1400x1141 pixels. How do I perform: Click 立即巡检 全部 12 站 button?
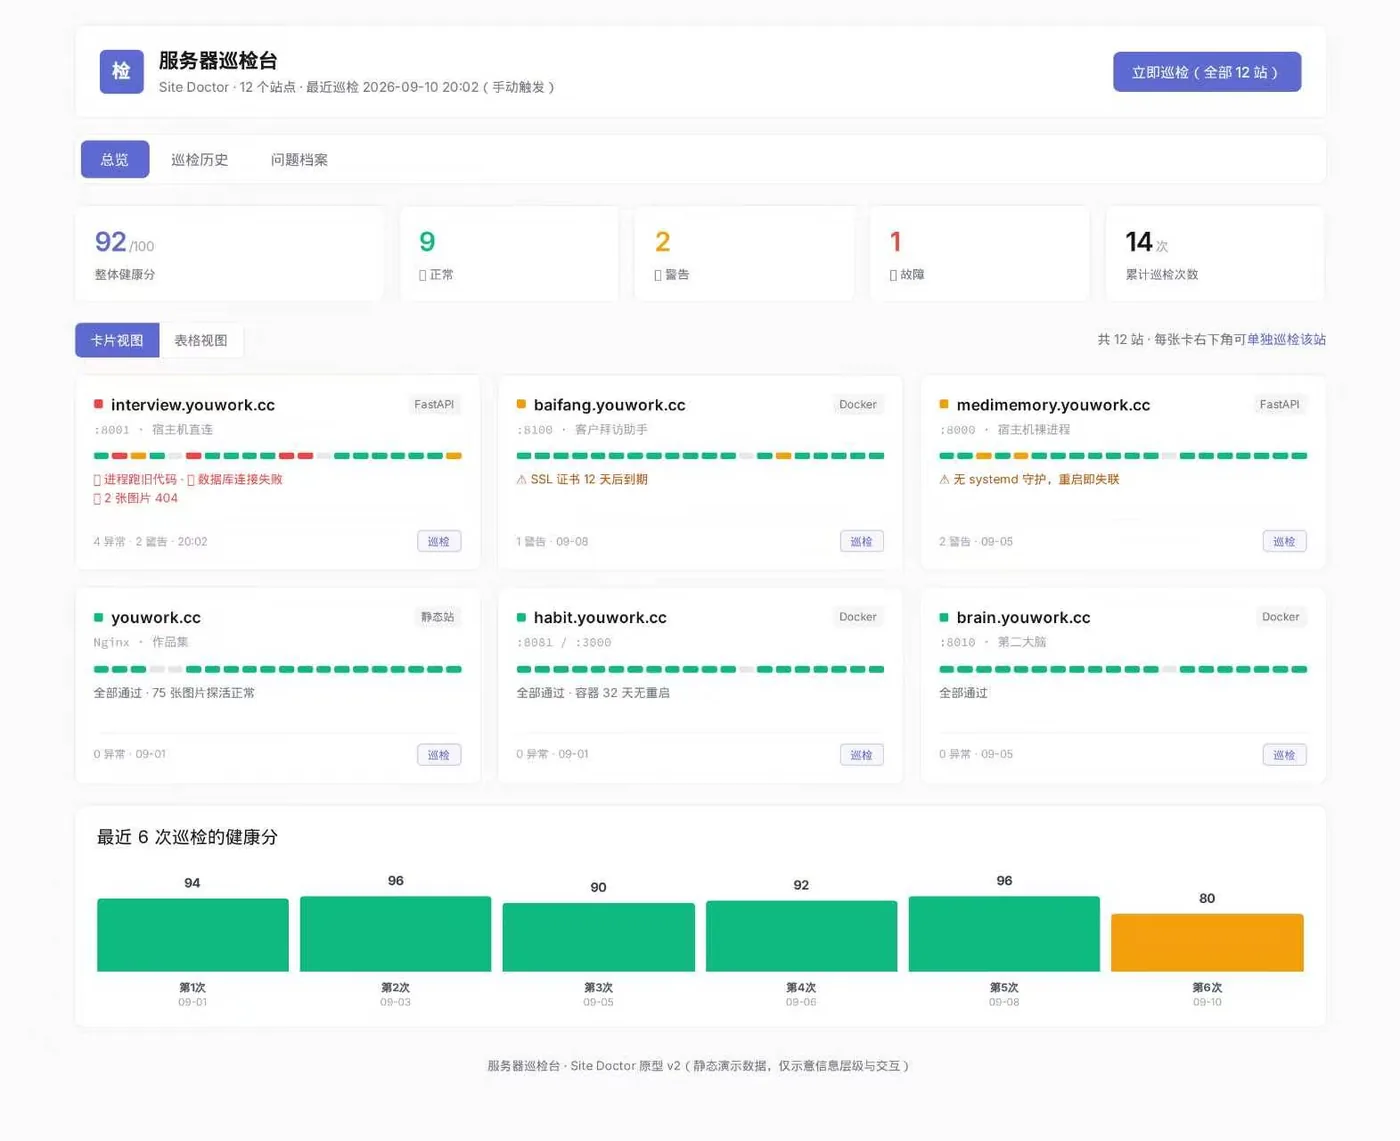(x=1207, y=72)
